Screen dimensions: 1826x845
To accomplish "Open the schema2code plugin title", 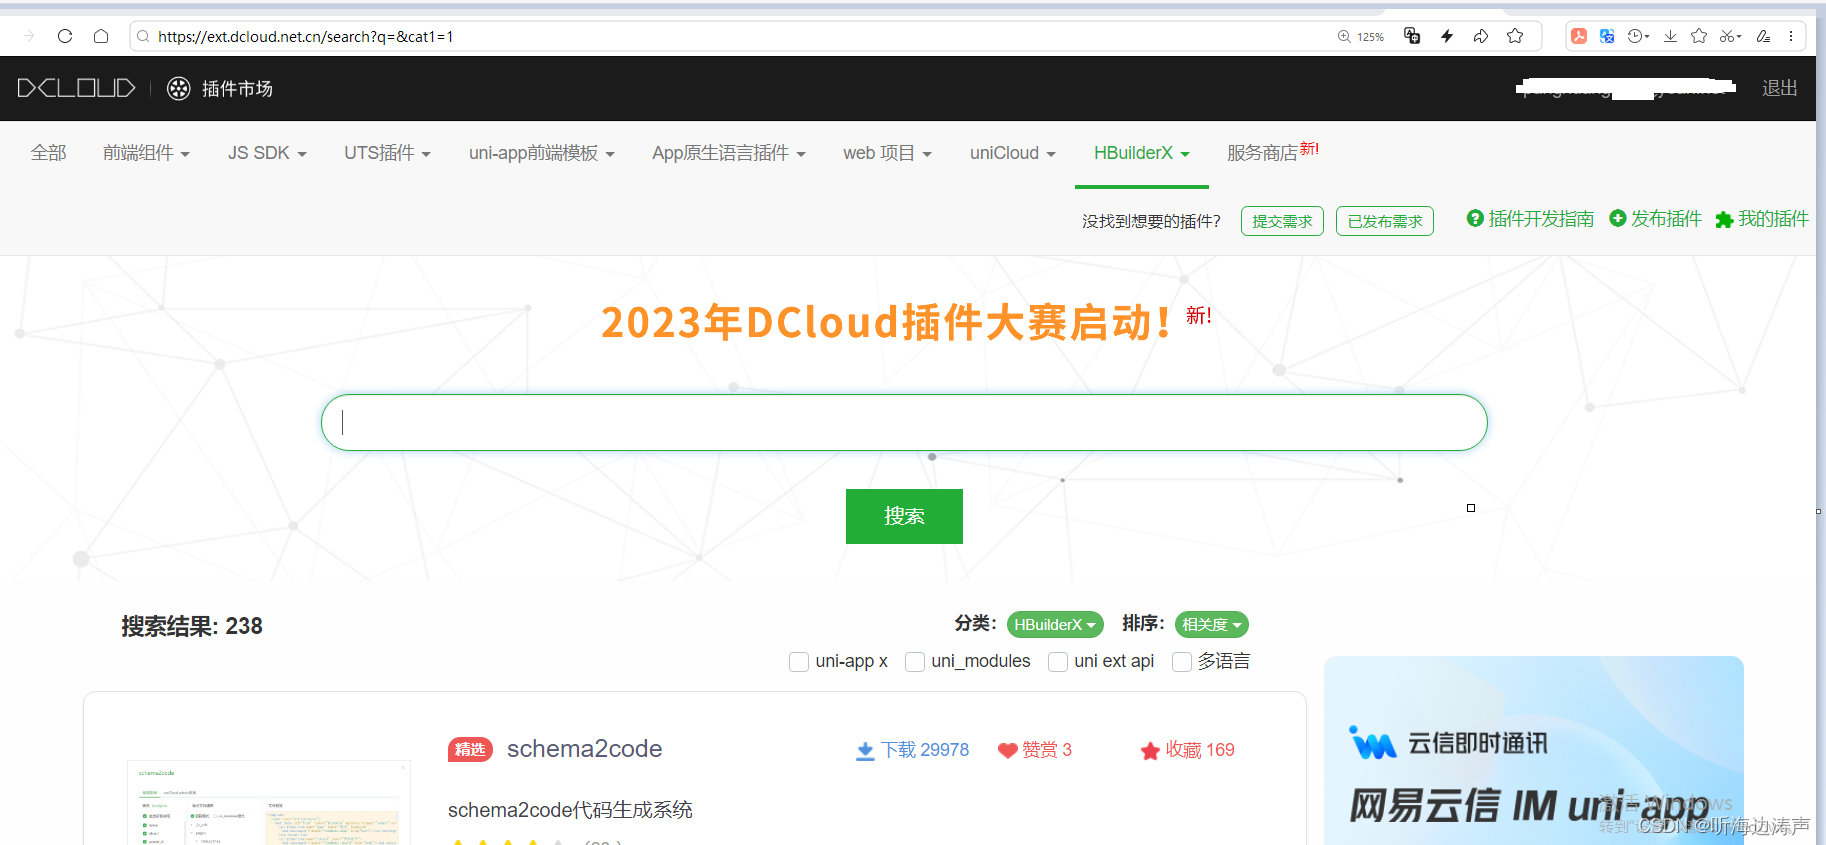I will [584, 749].
